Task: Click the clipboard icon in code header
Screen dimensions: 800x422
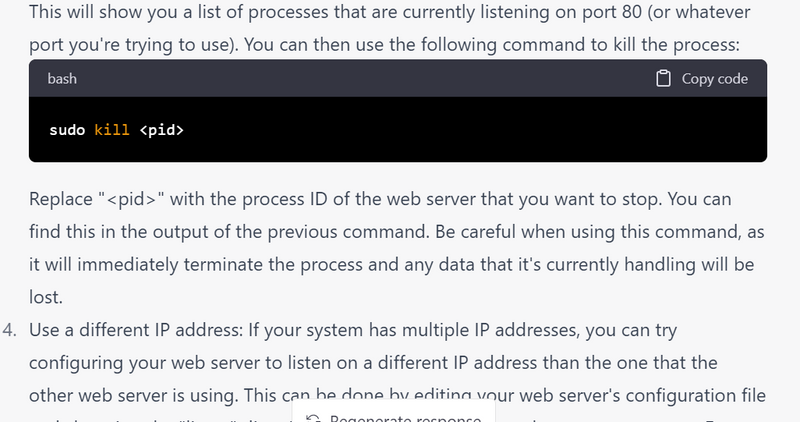Action: 663,79
